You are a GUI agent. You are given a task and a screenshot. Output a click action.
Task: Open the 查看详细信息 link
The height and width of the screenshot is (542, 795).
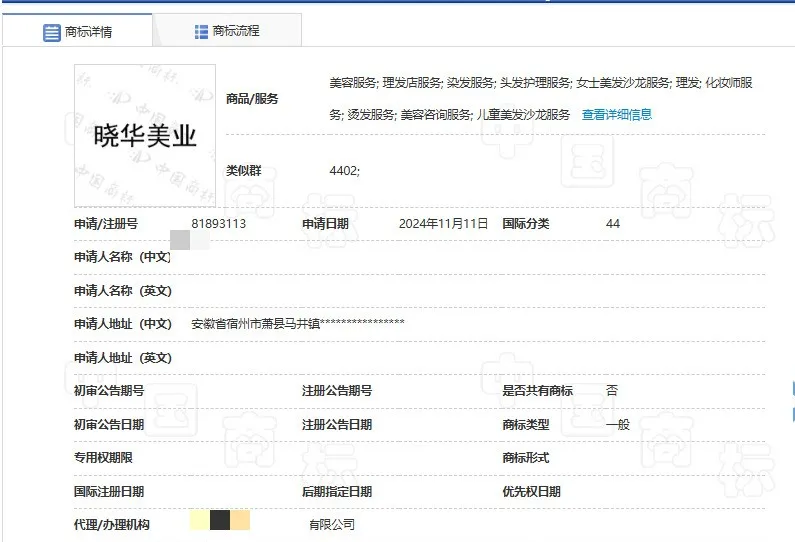617,115
